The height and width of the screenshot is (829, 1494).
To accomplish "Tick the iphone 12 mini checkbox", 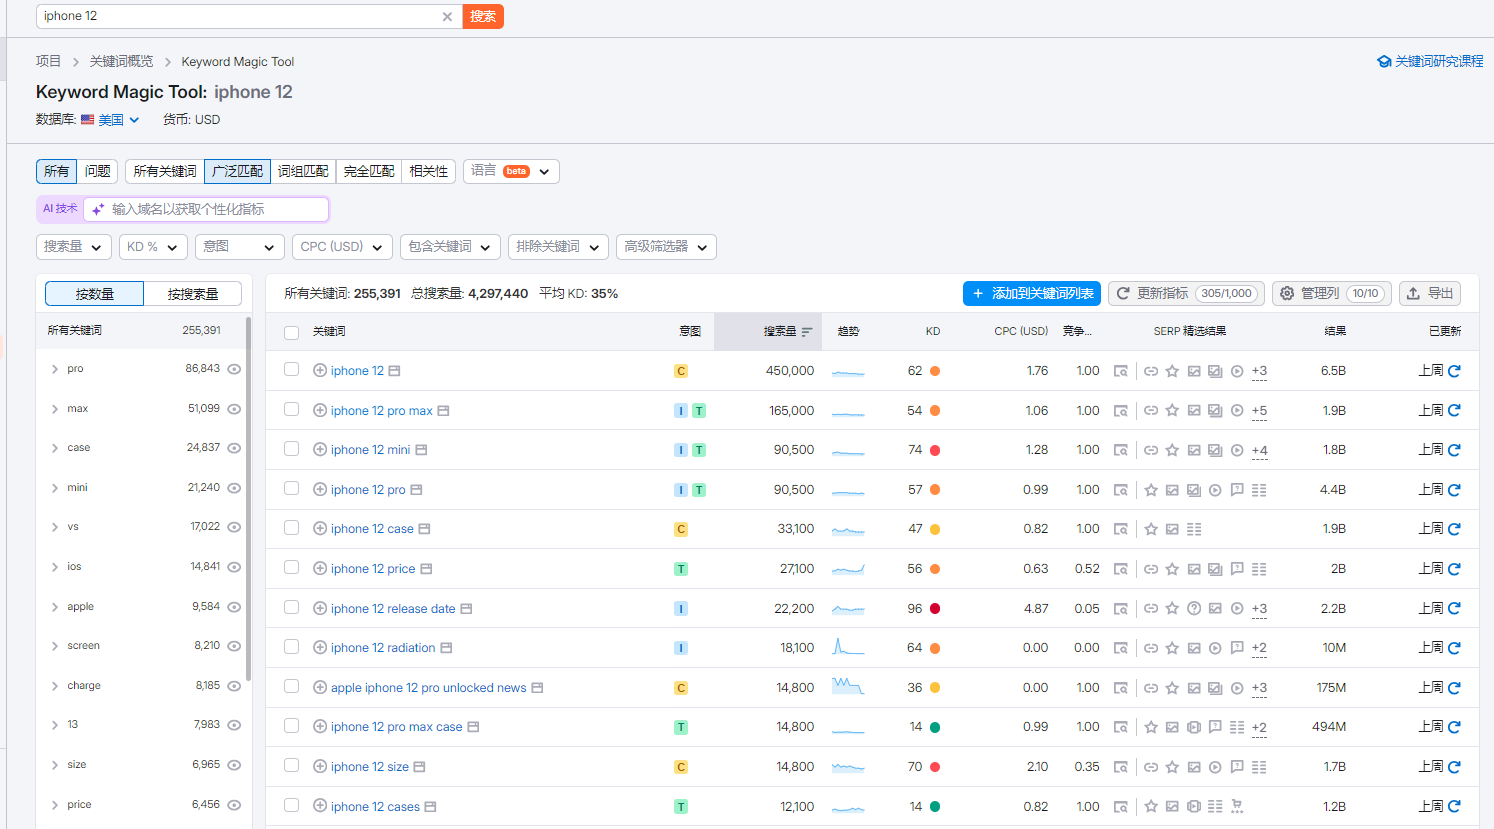I will click(x=291, y=449).
